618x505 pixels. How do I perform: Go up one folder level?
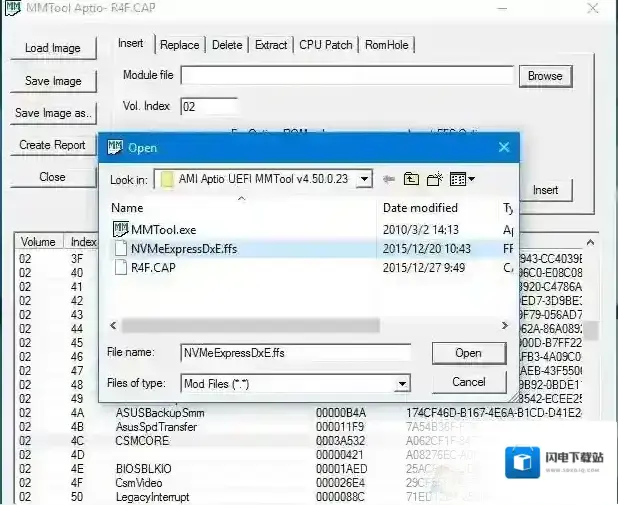pos(411,179)
